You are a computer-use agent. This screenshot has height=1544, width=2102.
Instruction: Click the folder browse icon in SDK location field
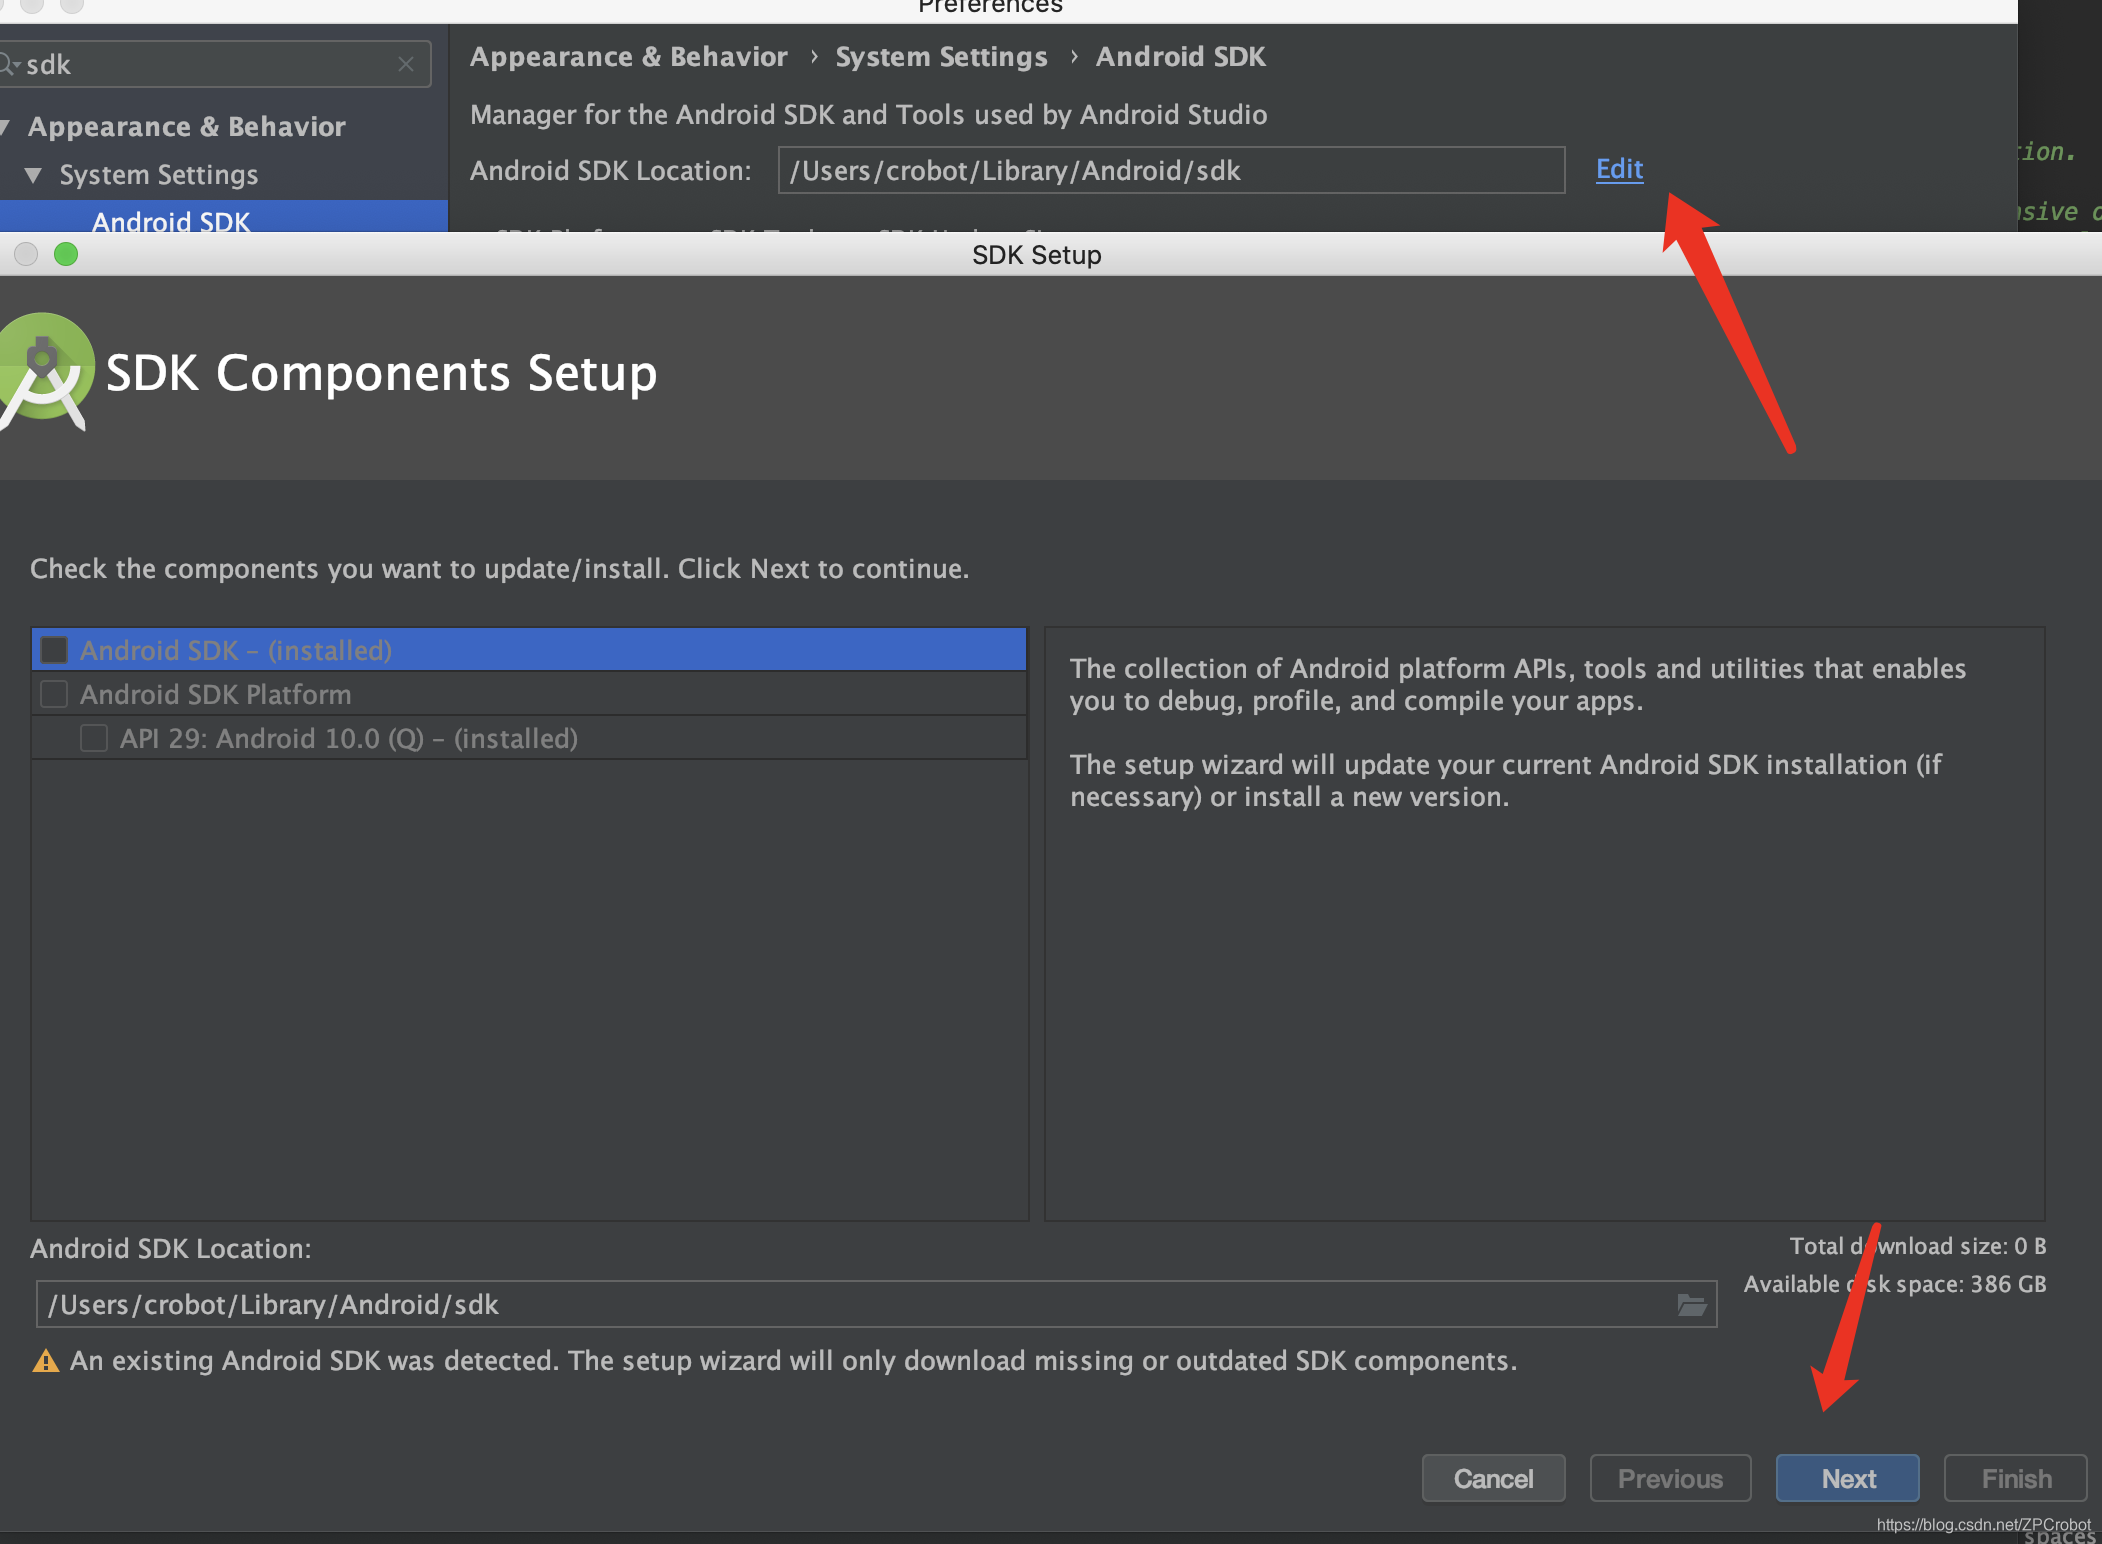pos(1691,1304)
